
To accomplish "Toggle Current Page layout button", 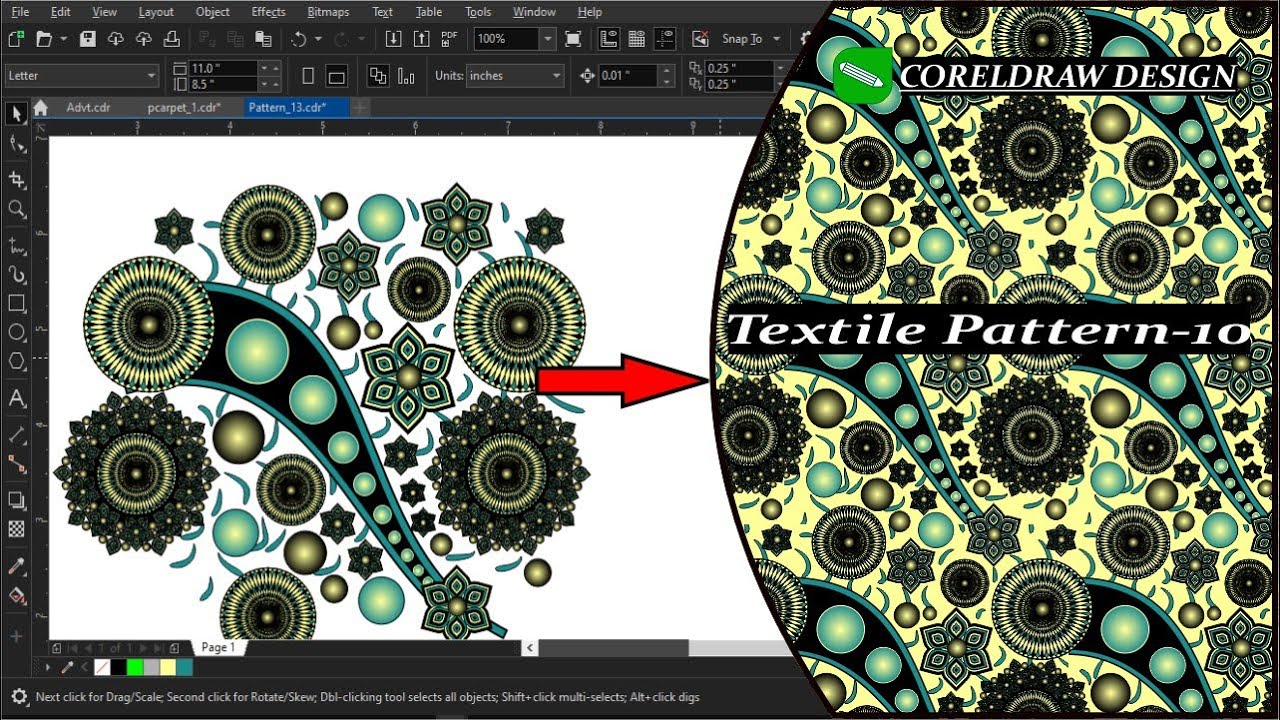I will tap(406, 76).
